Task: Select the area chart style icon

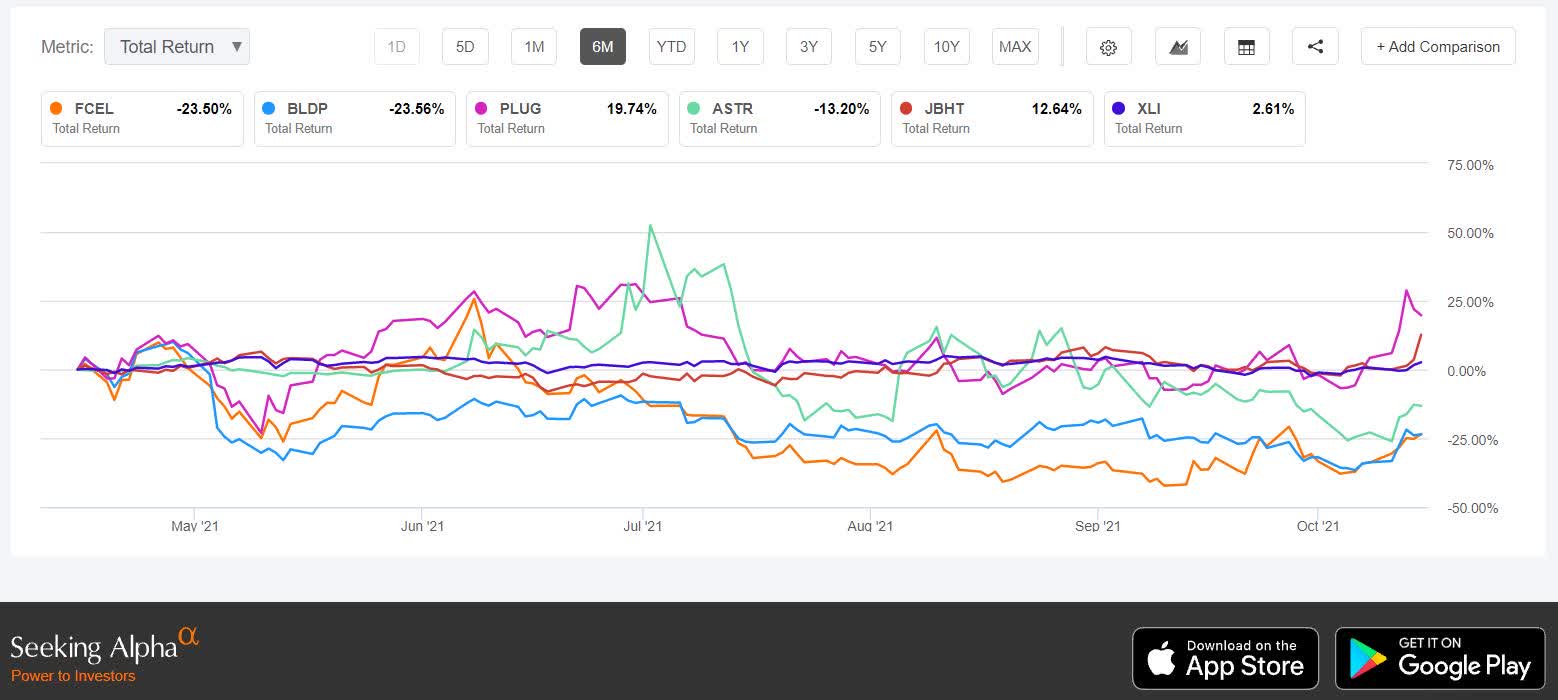Action: tap(1177, 46)
